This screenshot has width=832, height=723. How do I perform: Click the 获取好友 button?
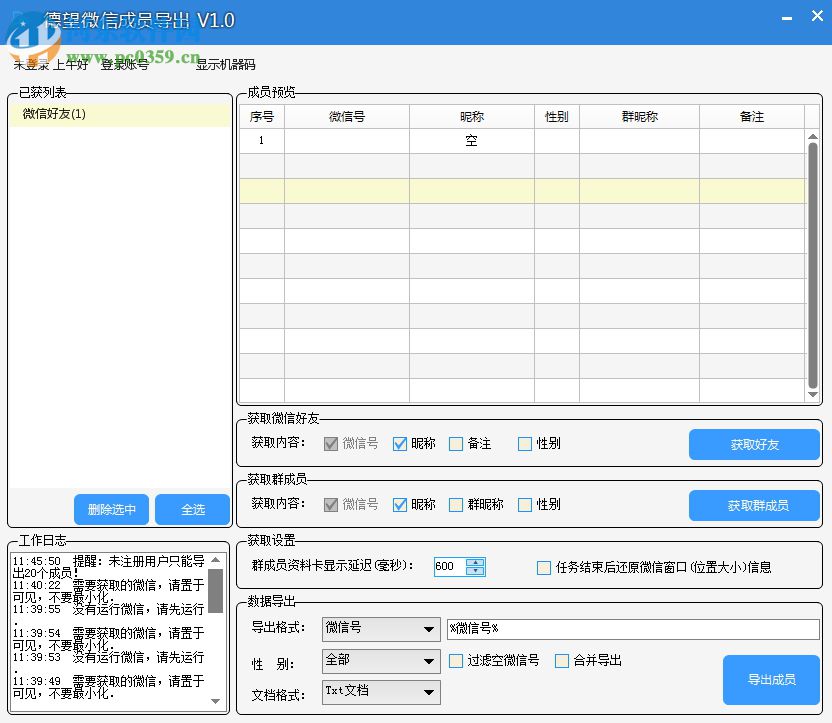[754, 444]
